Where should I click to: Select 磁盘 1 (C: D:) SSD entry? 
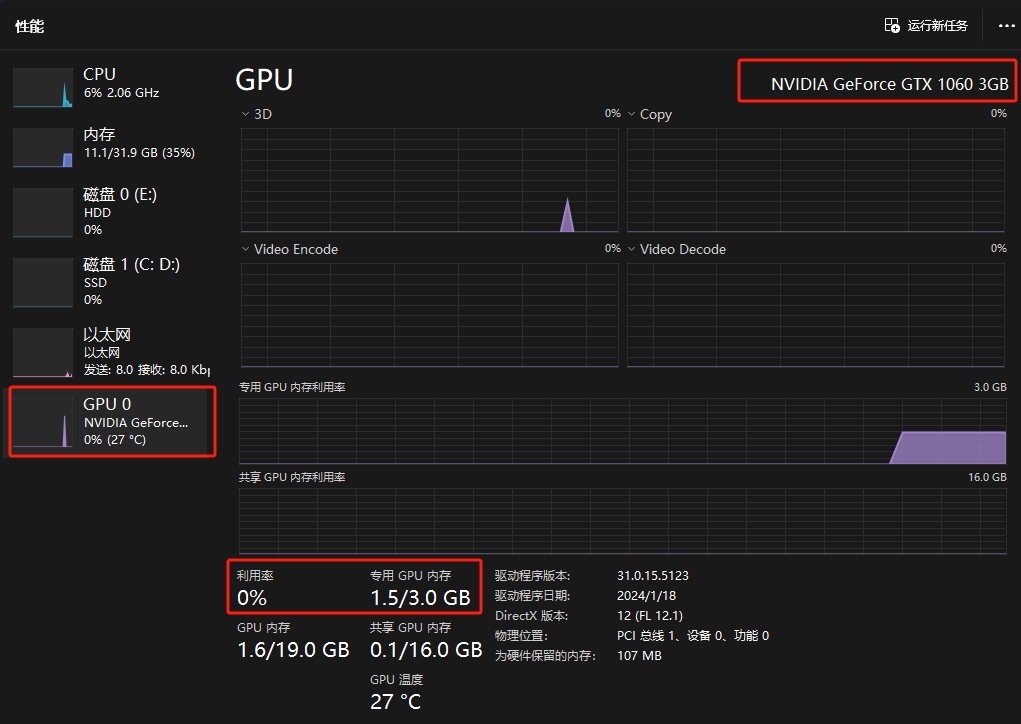(111, 282)
